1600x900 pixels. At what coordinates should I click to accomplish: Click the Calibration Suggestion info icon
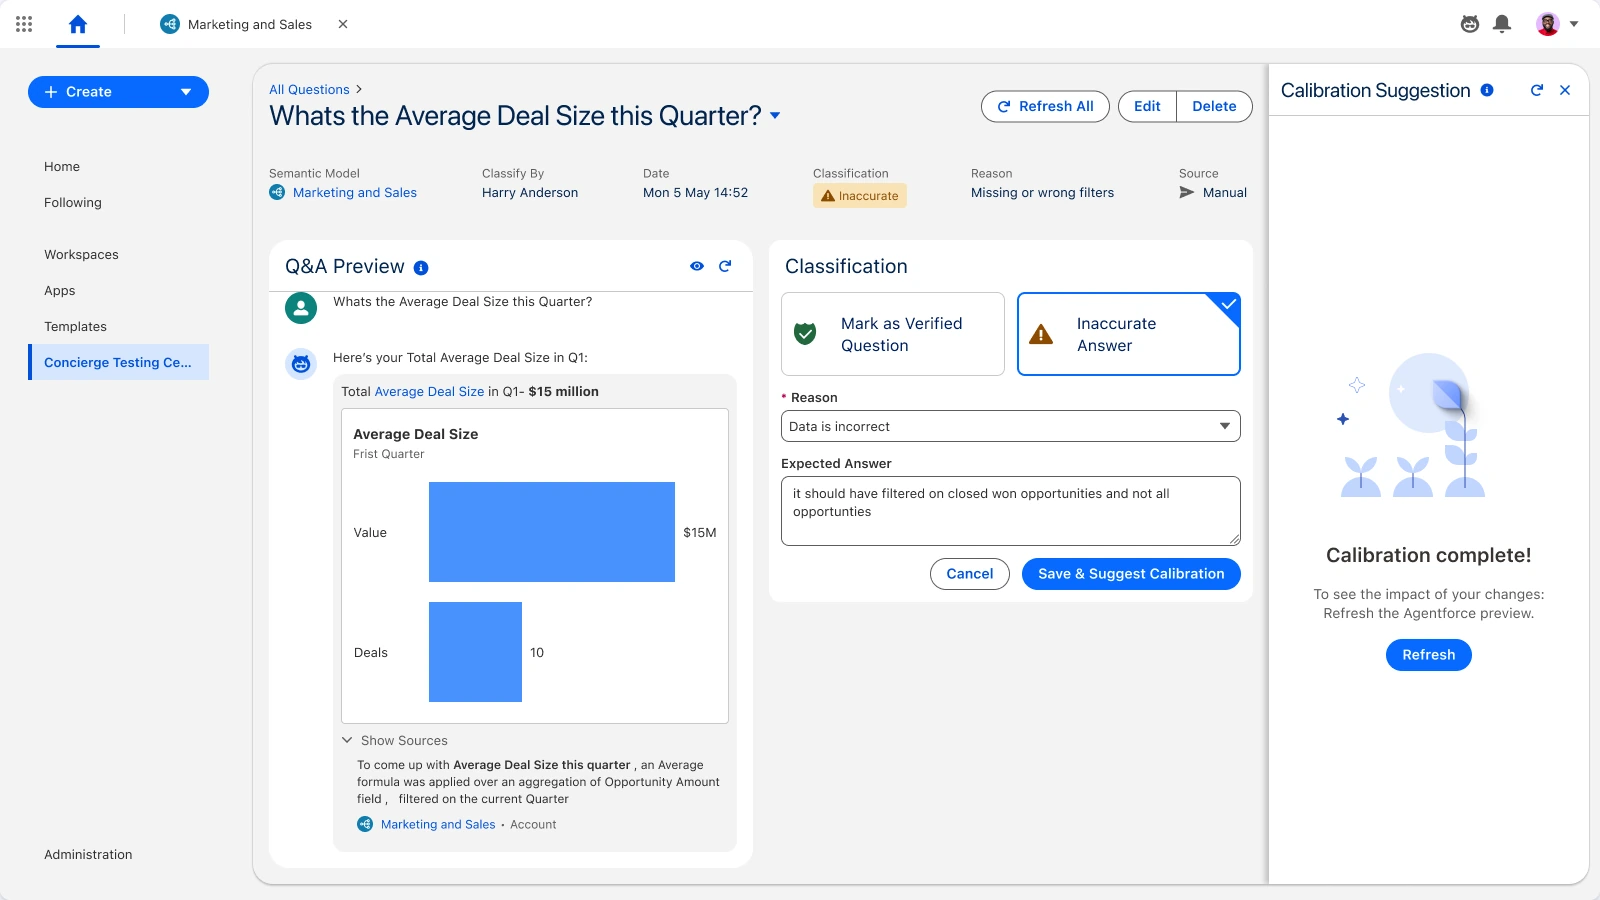click(1487, 90)
